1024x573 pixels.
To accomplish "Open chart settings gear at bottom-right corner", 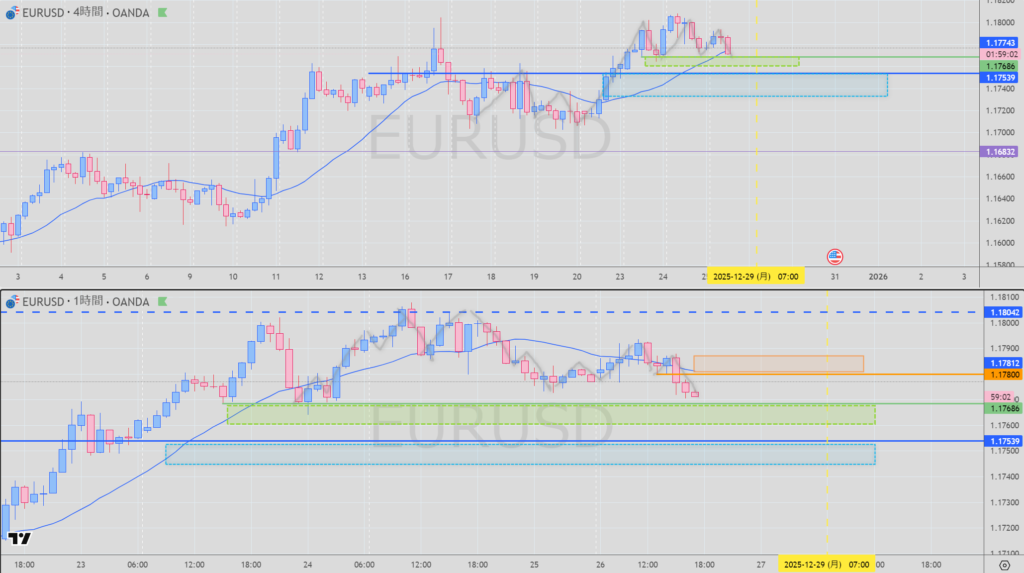I will click(x=1004, y=566).
